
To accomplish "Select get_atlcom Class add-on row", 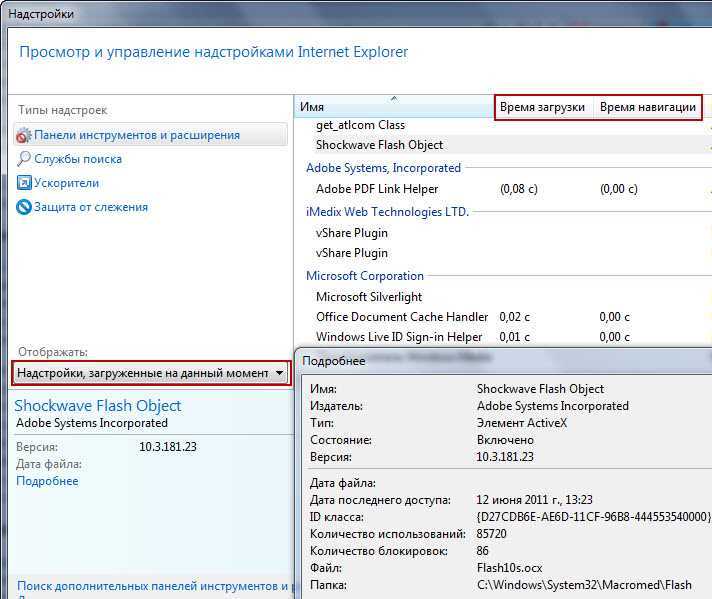I will [360, 125].
